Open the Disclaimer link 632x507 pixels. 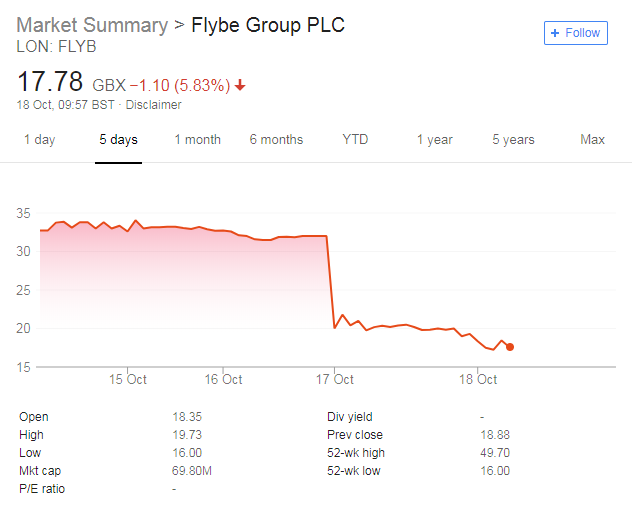(x=153, y=105)
